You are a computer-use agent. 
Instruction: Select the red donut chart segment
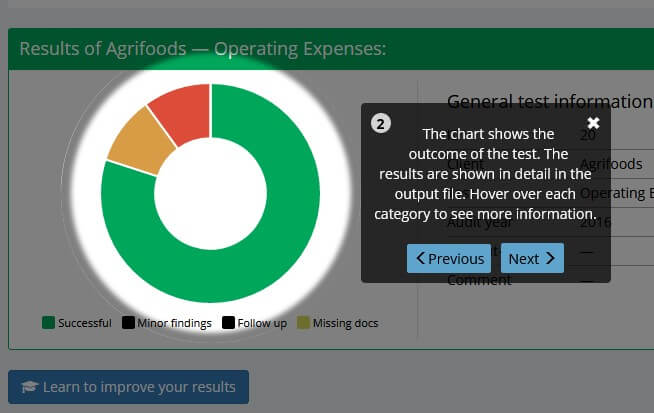click(183, 112)
